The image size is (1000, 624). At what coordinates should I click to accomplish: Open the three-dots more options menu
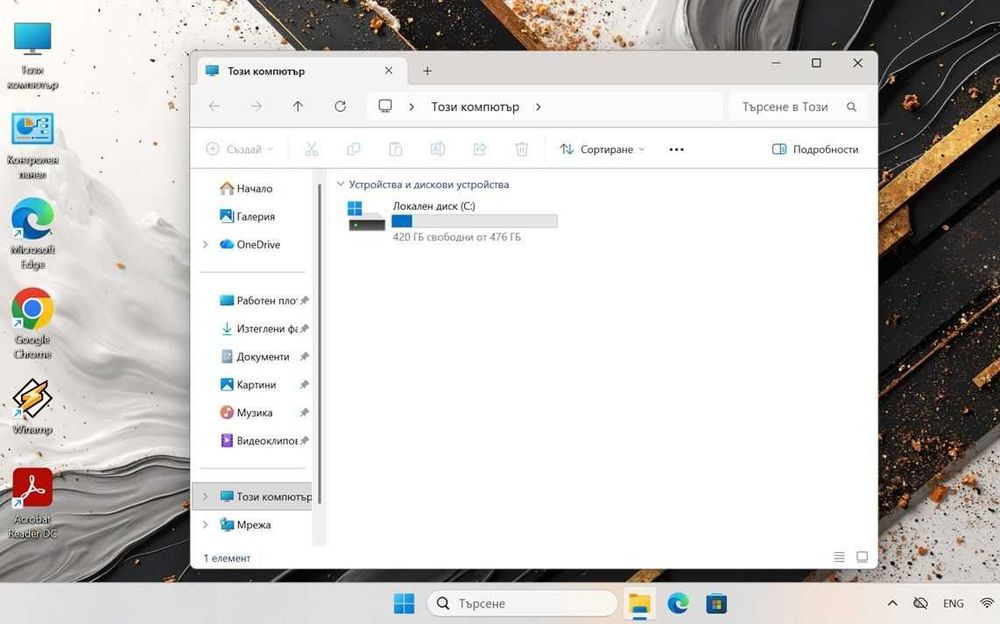click(677, 149)
